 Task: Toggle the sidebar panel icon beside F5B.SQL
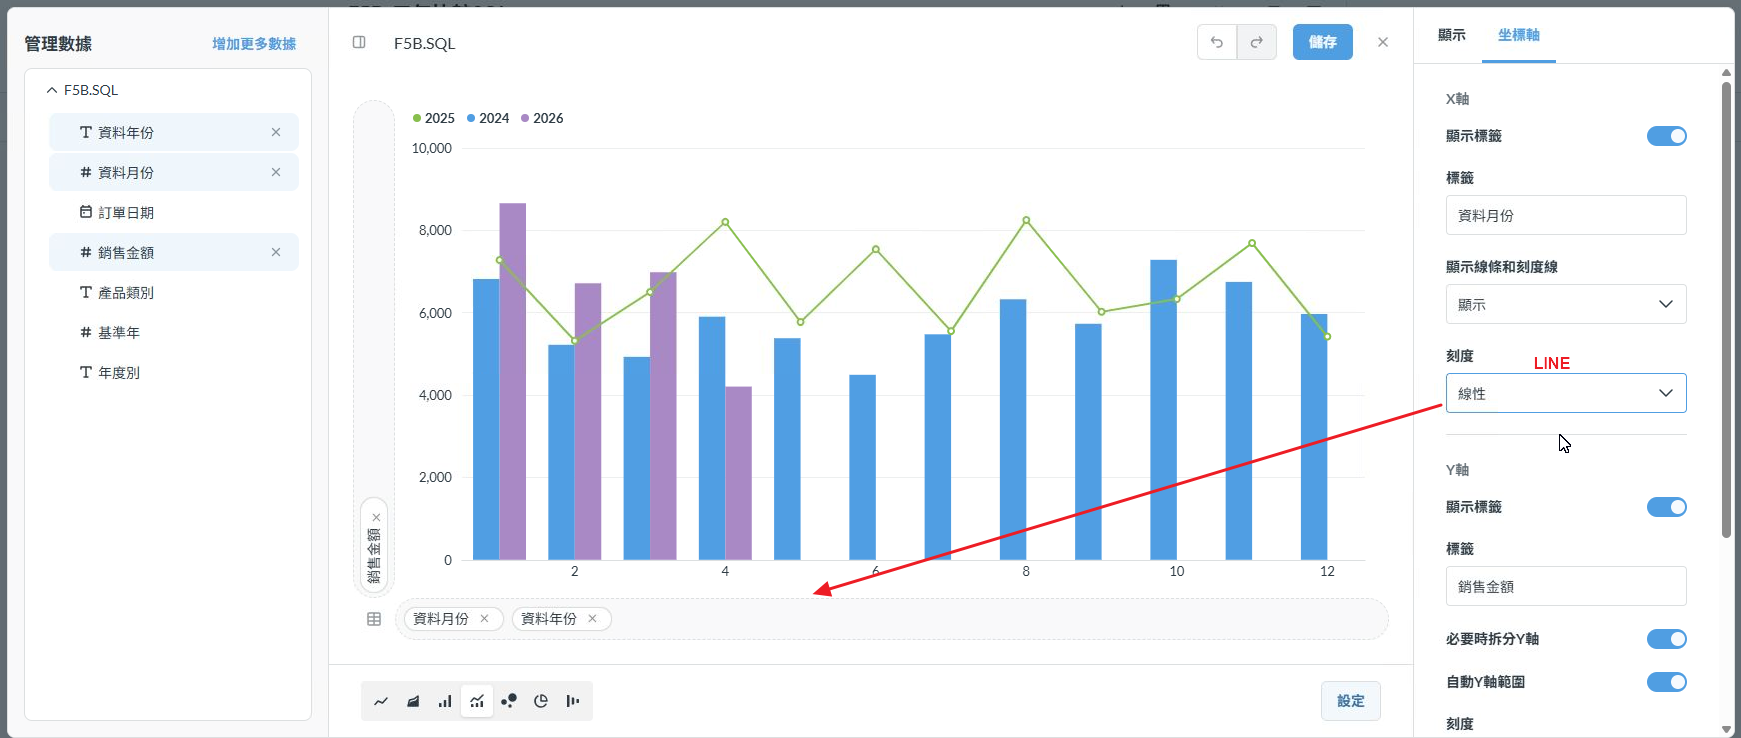359,42
